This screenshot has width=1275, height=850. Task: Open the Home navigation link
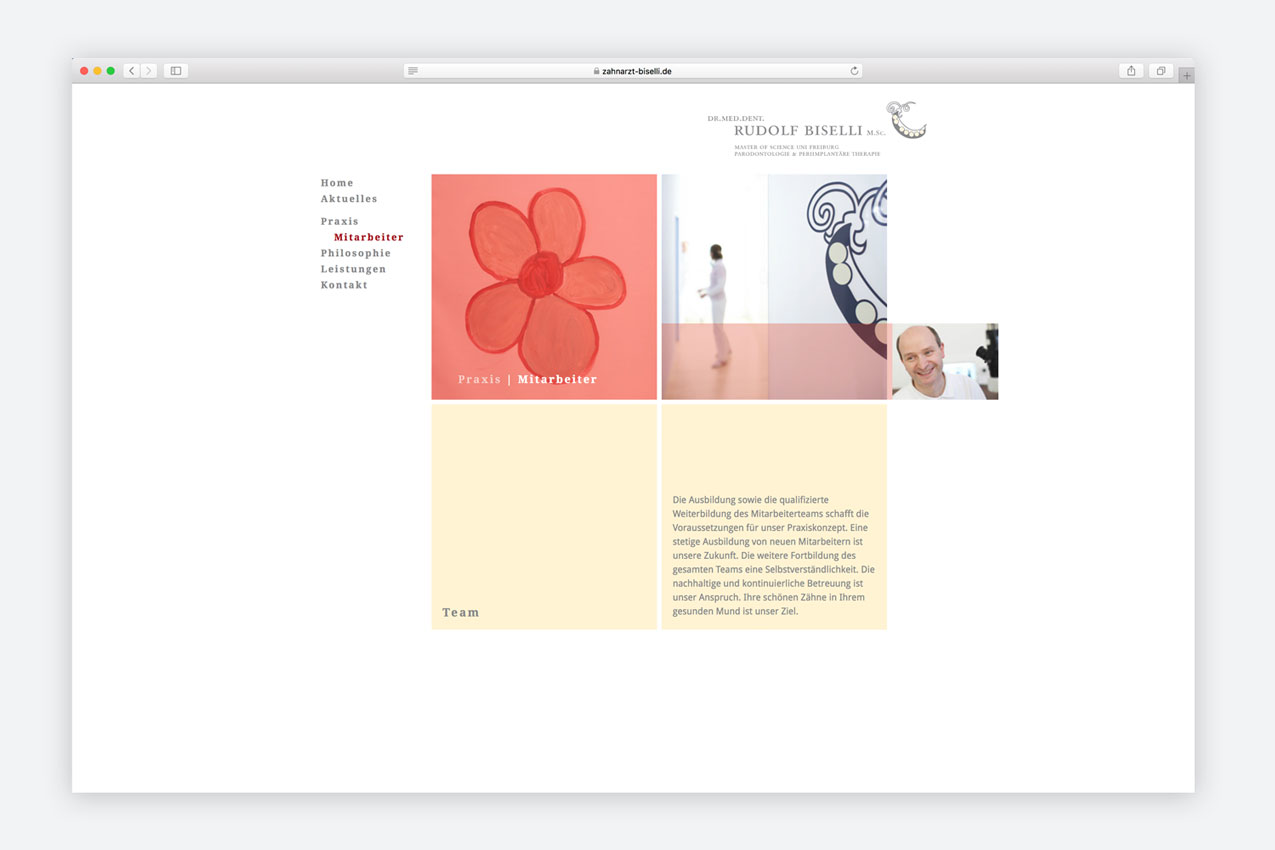(337, 183)
